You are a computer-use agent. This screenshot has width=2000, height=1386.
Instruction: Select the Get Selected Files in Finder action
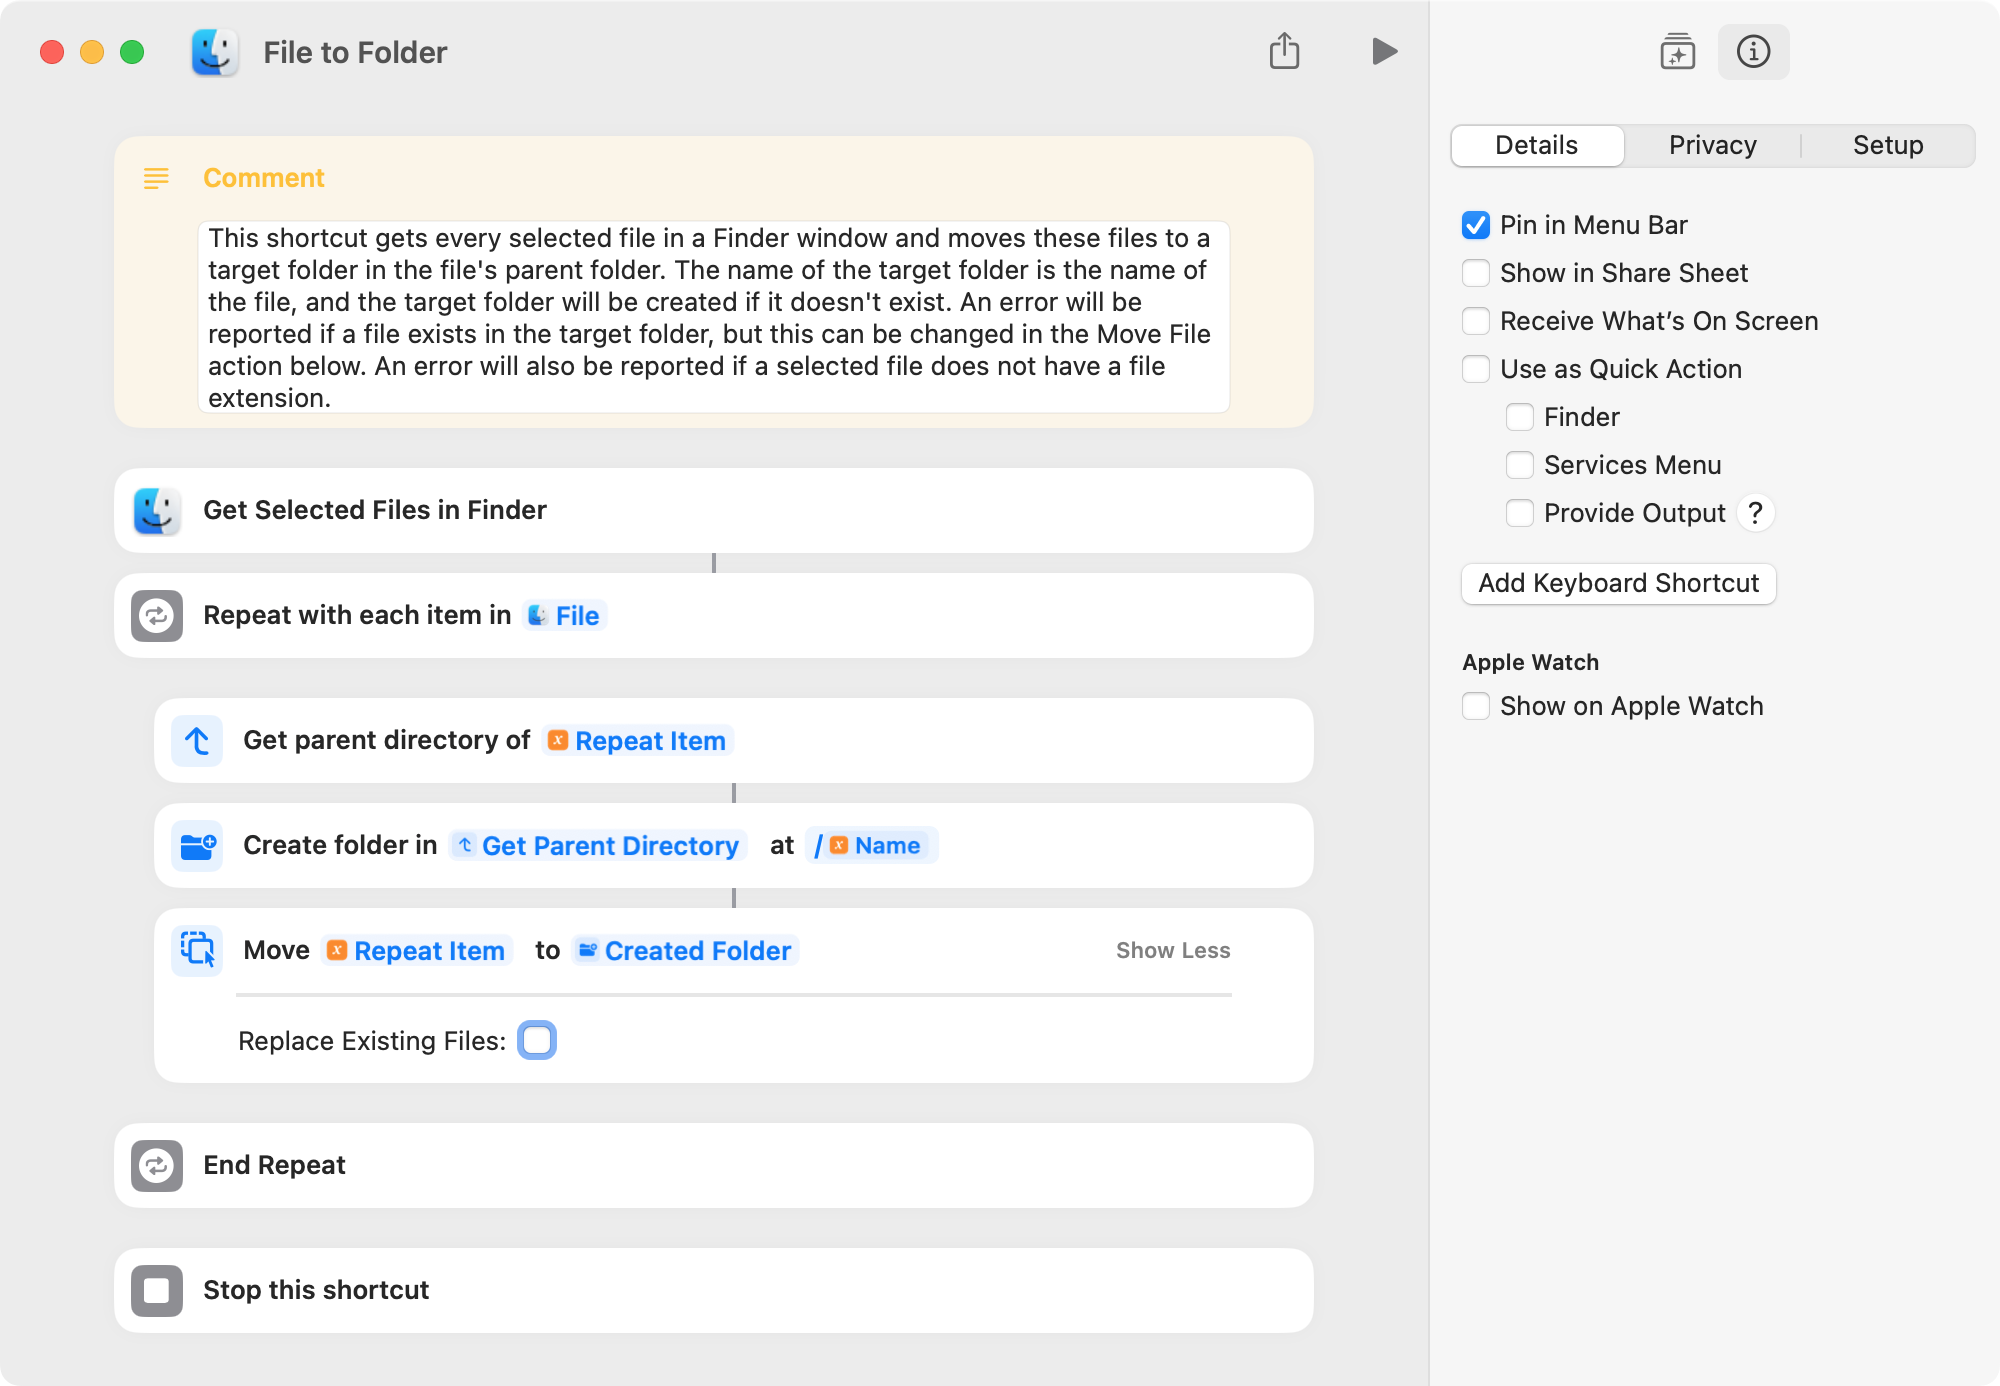click(714, 511)
